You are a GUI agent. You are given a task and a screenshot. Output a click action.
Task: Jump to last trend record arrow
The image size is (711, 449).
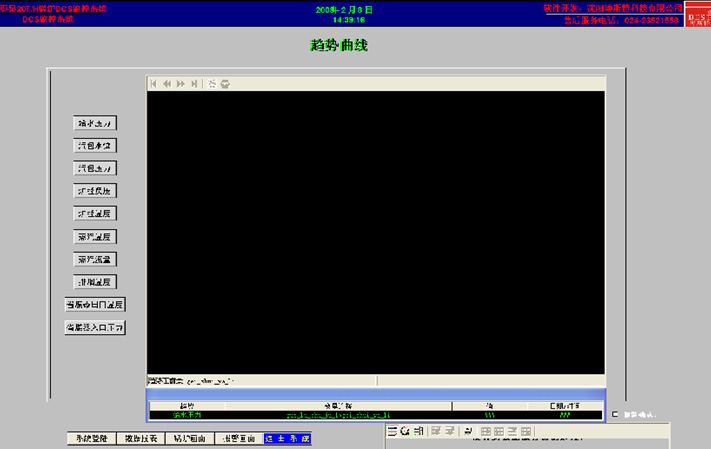pos(194,84)
